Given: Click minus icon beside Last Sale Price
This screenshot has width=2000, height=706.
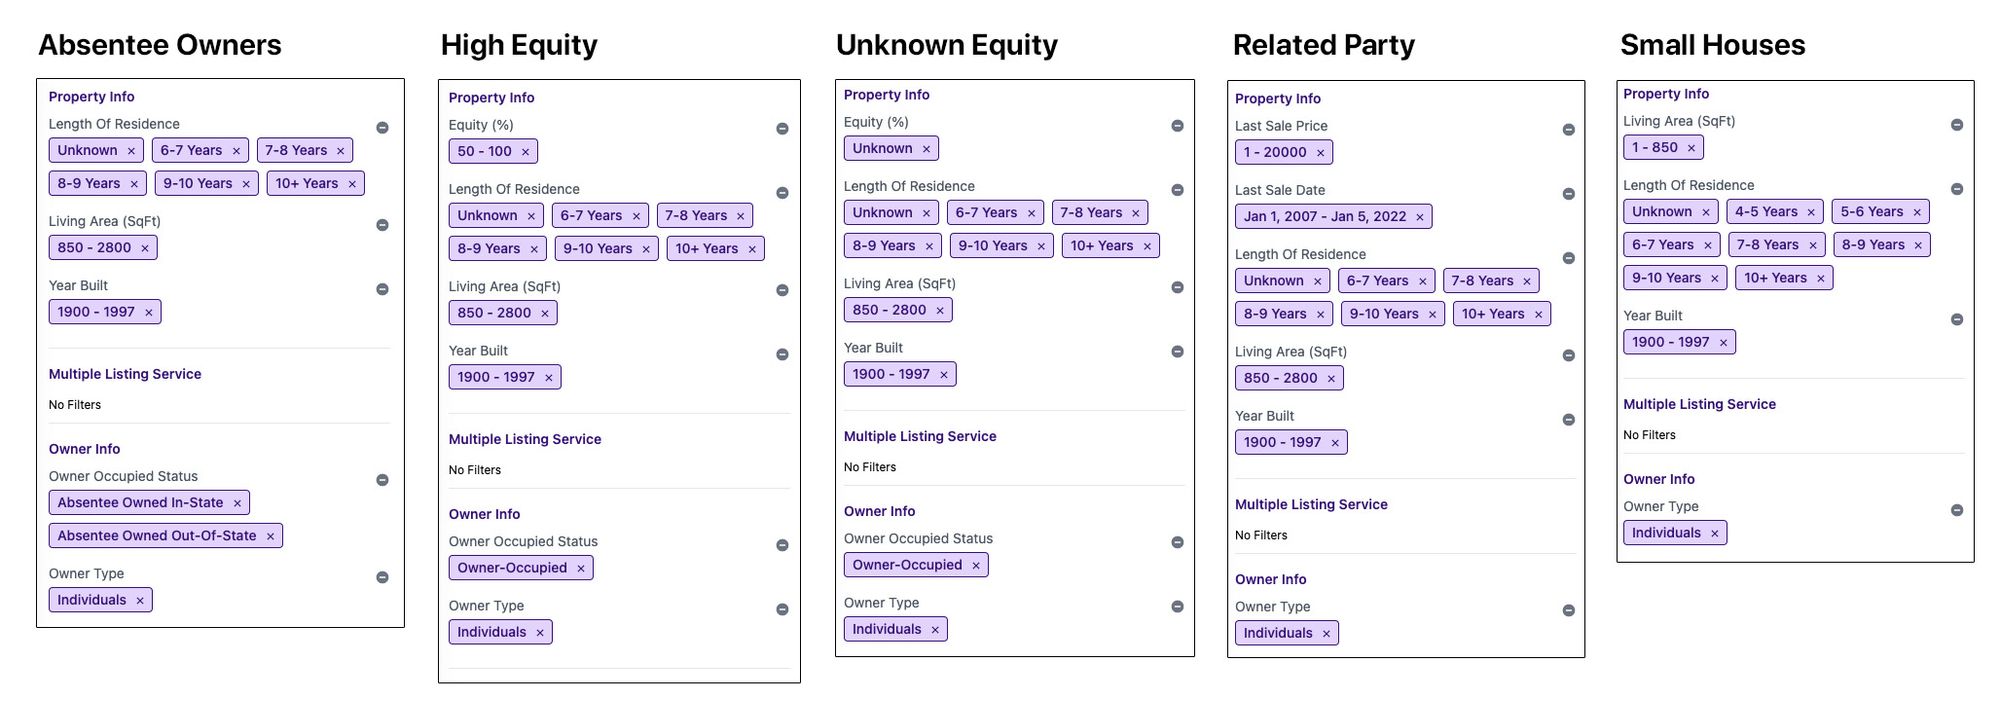Looking at the screenshot, I should [x=1568, y=130].
